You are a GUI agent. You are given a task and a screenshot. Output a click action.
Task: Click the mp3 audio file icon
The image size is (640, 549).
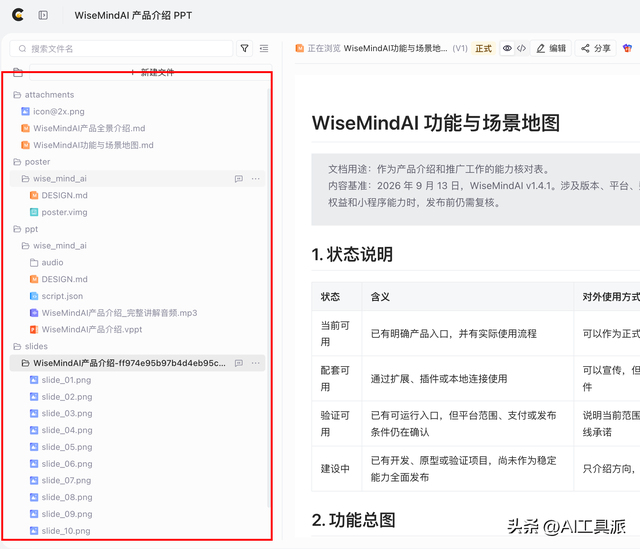click(x=34, y=313)
